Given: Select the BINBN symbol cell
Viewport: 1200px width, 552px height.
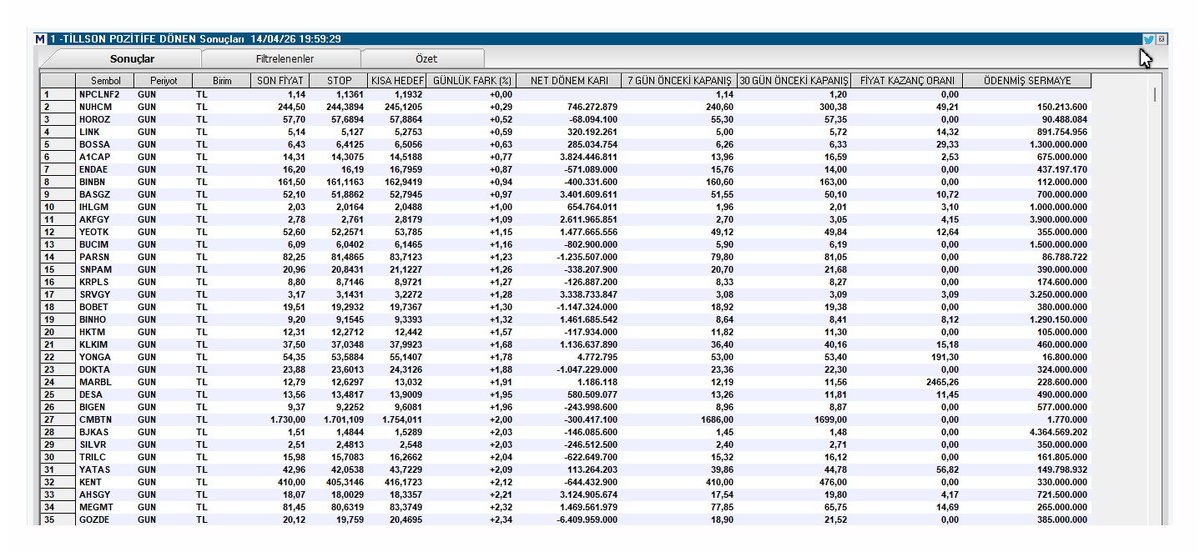Looking at the screenshot, I should 105,184.
